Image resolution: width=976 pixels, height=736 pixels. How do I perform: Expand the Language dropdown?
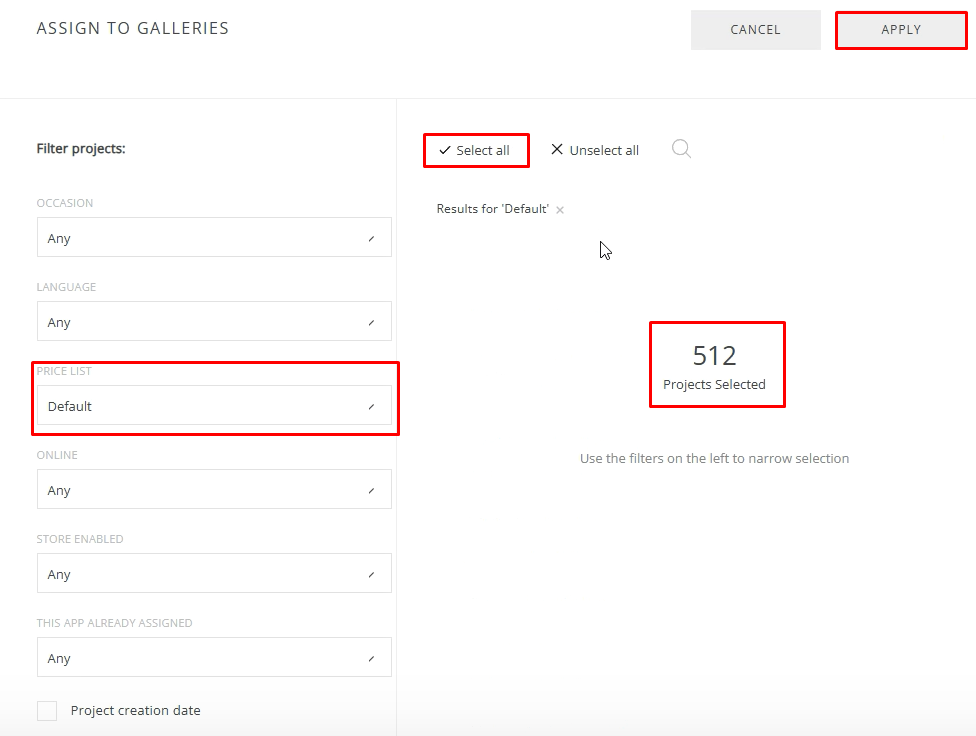(x=213, y=322)
